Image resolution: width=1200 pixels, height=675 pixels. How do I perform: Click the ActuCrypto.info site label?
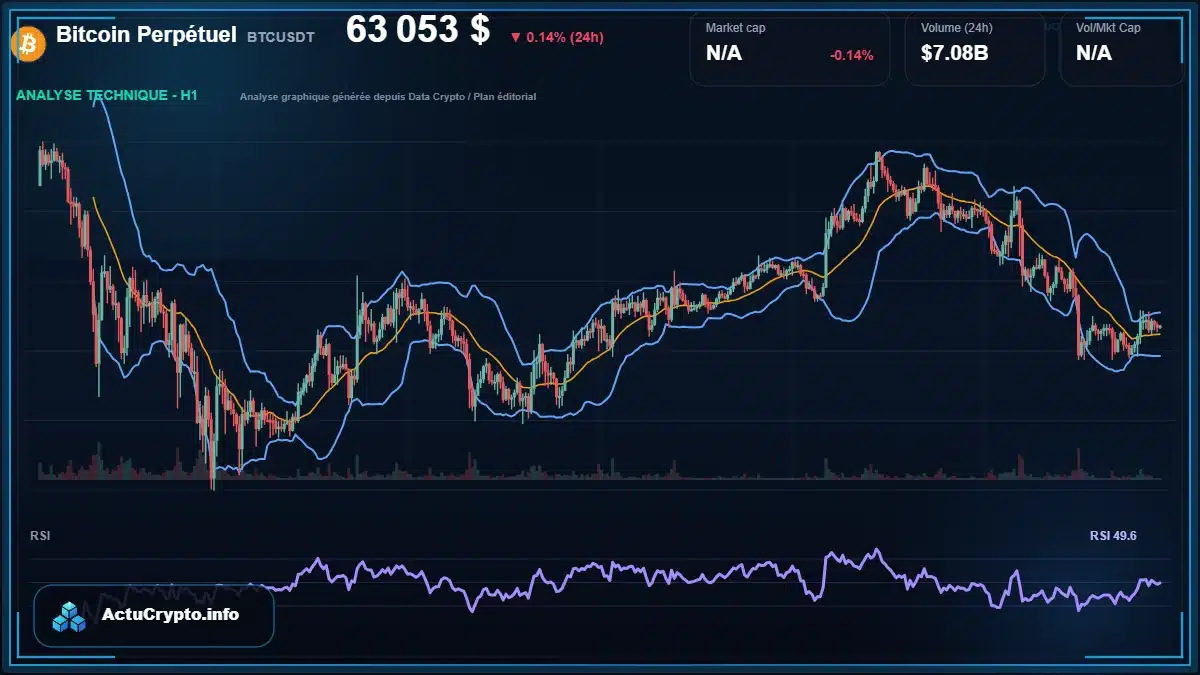tap(170, 615)
